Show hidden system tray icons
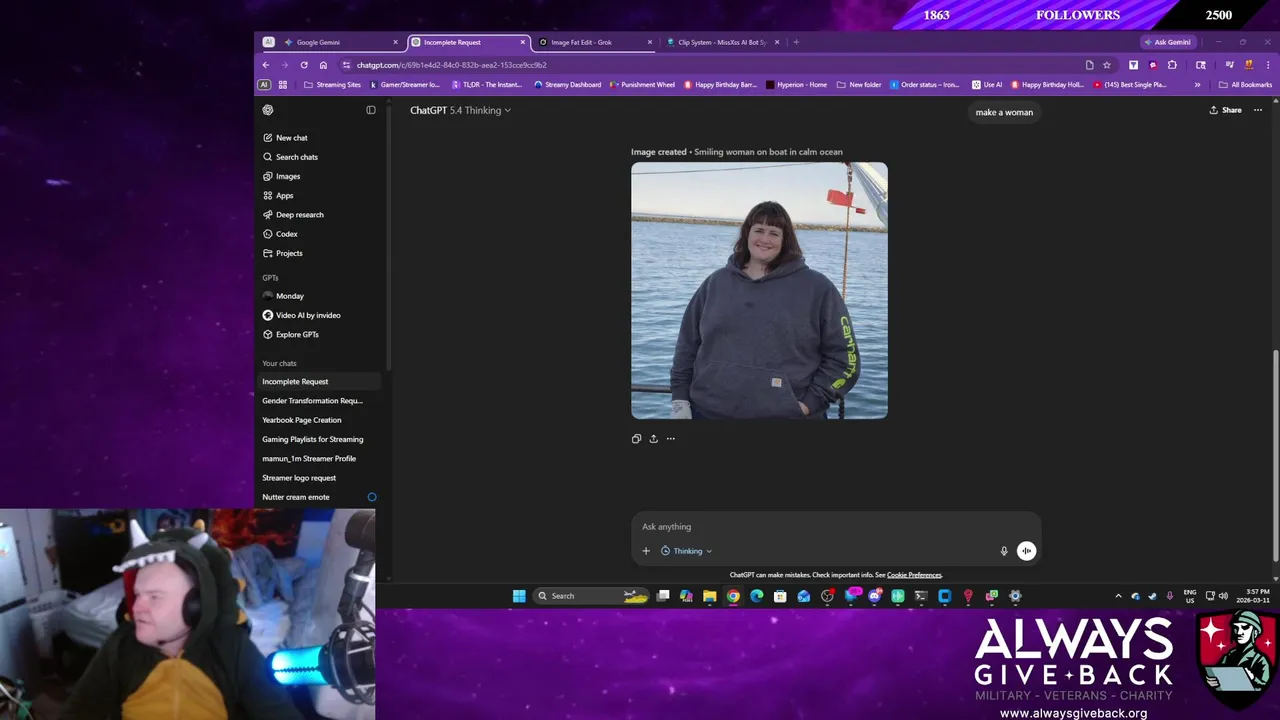Viewport: 1280px width, 720px height. click(x=1118, y=596)
